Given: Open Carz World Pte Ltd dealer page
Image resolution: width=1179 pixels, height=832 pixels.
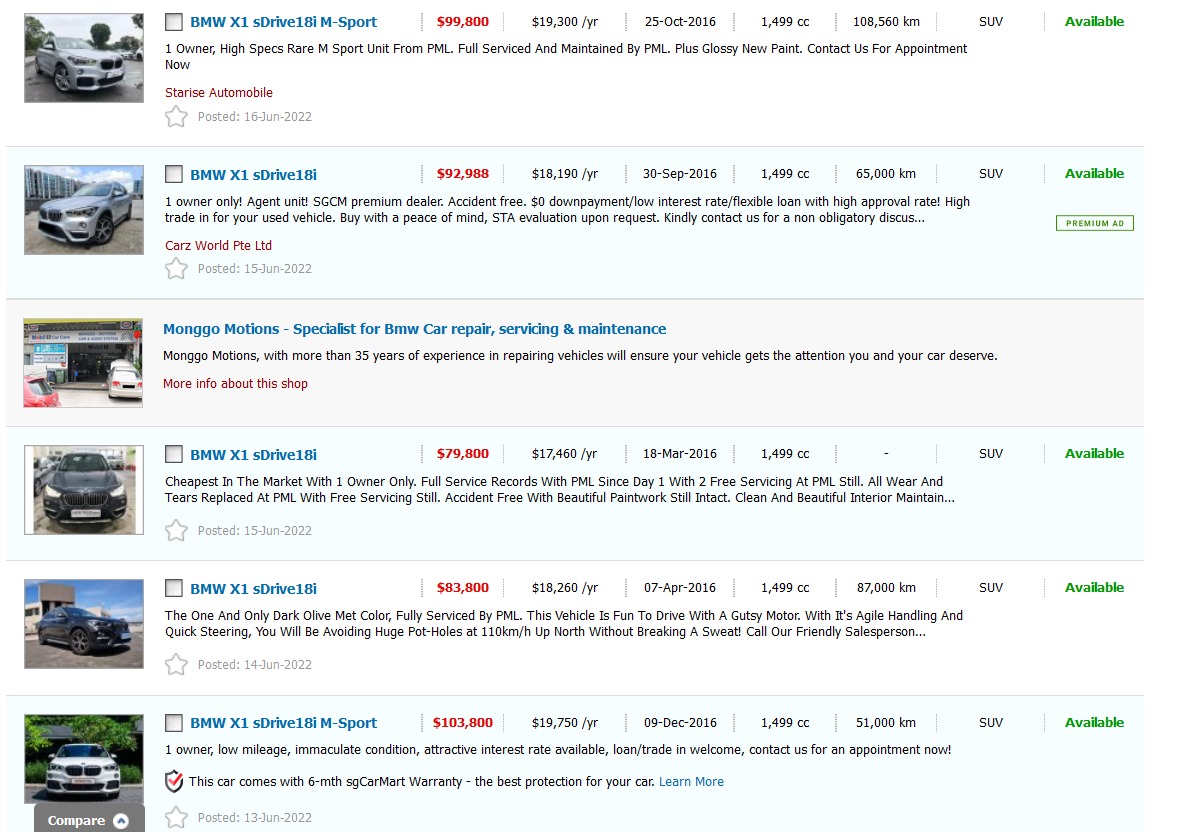Looking at the screenshot, I should (218, 245).
